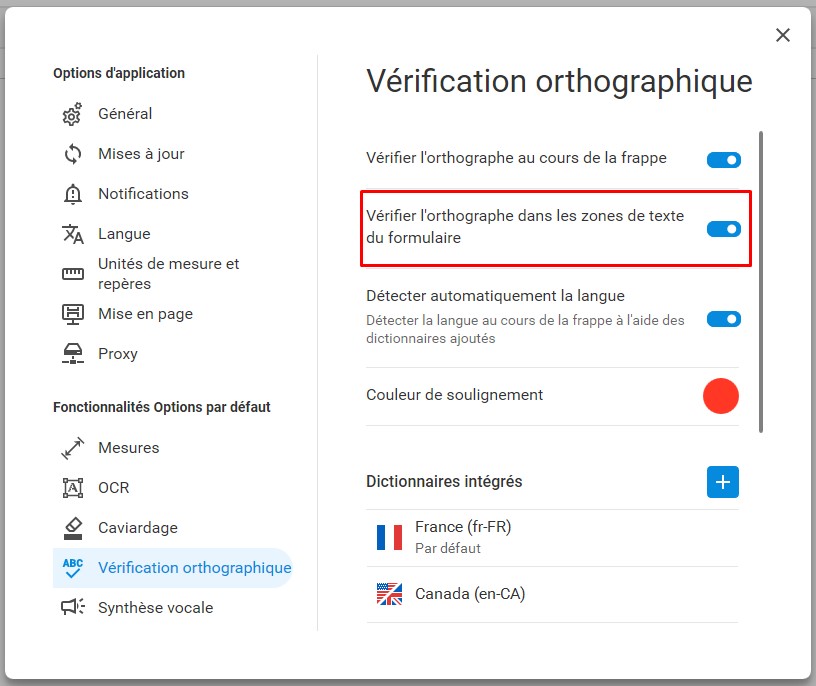This screenshot has height=686, width=816.
Task: Turn off automatic language detection
Action: [723, 319]
